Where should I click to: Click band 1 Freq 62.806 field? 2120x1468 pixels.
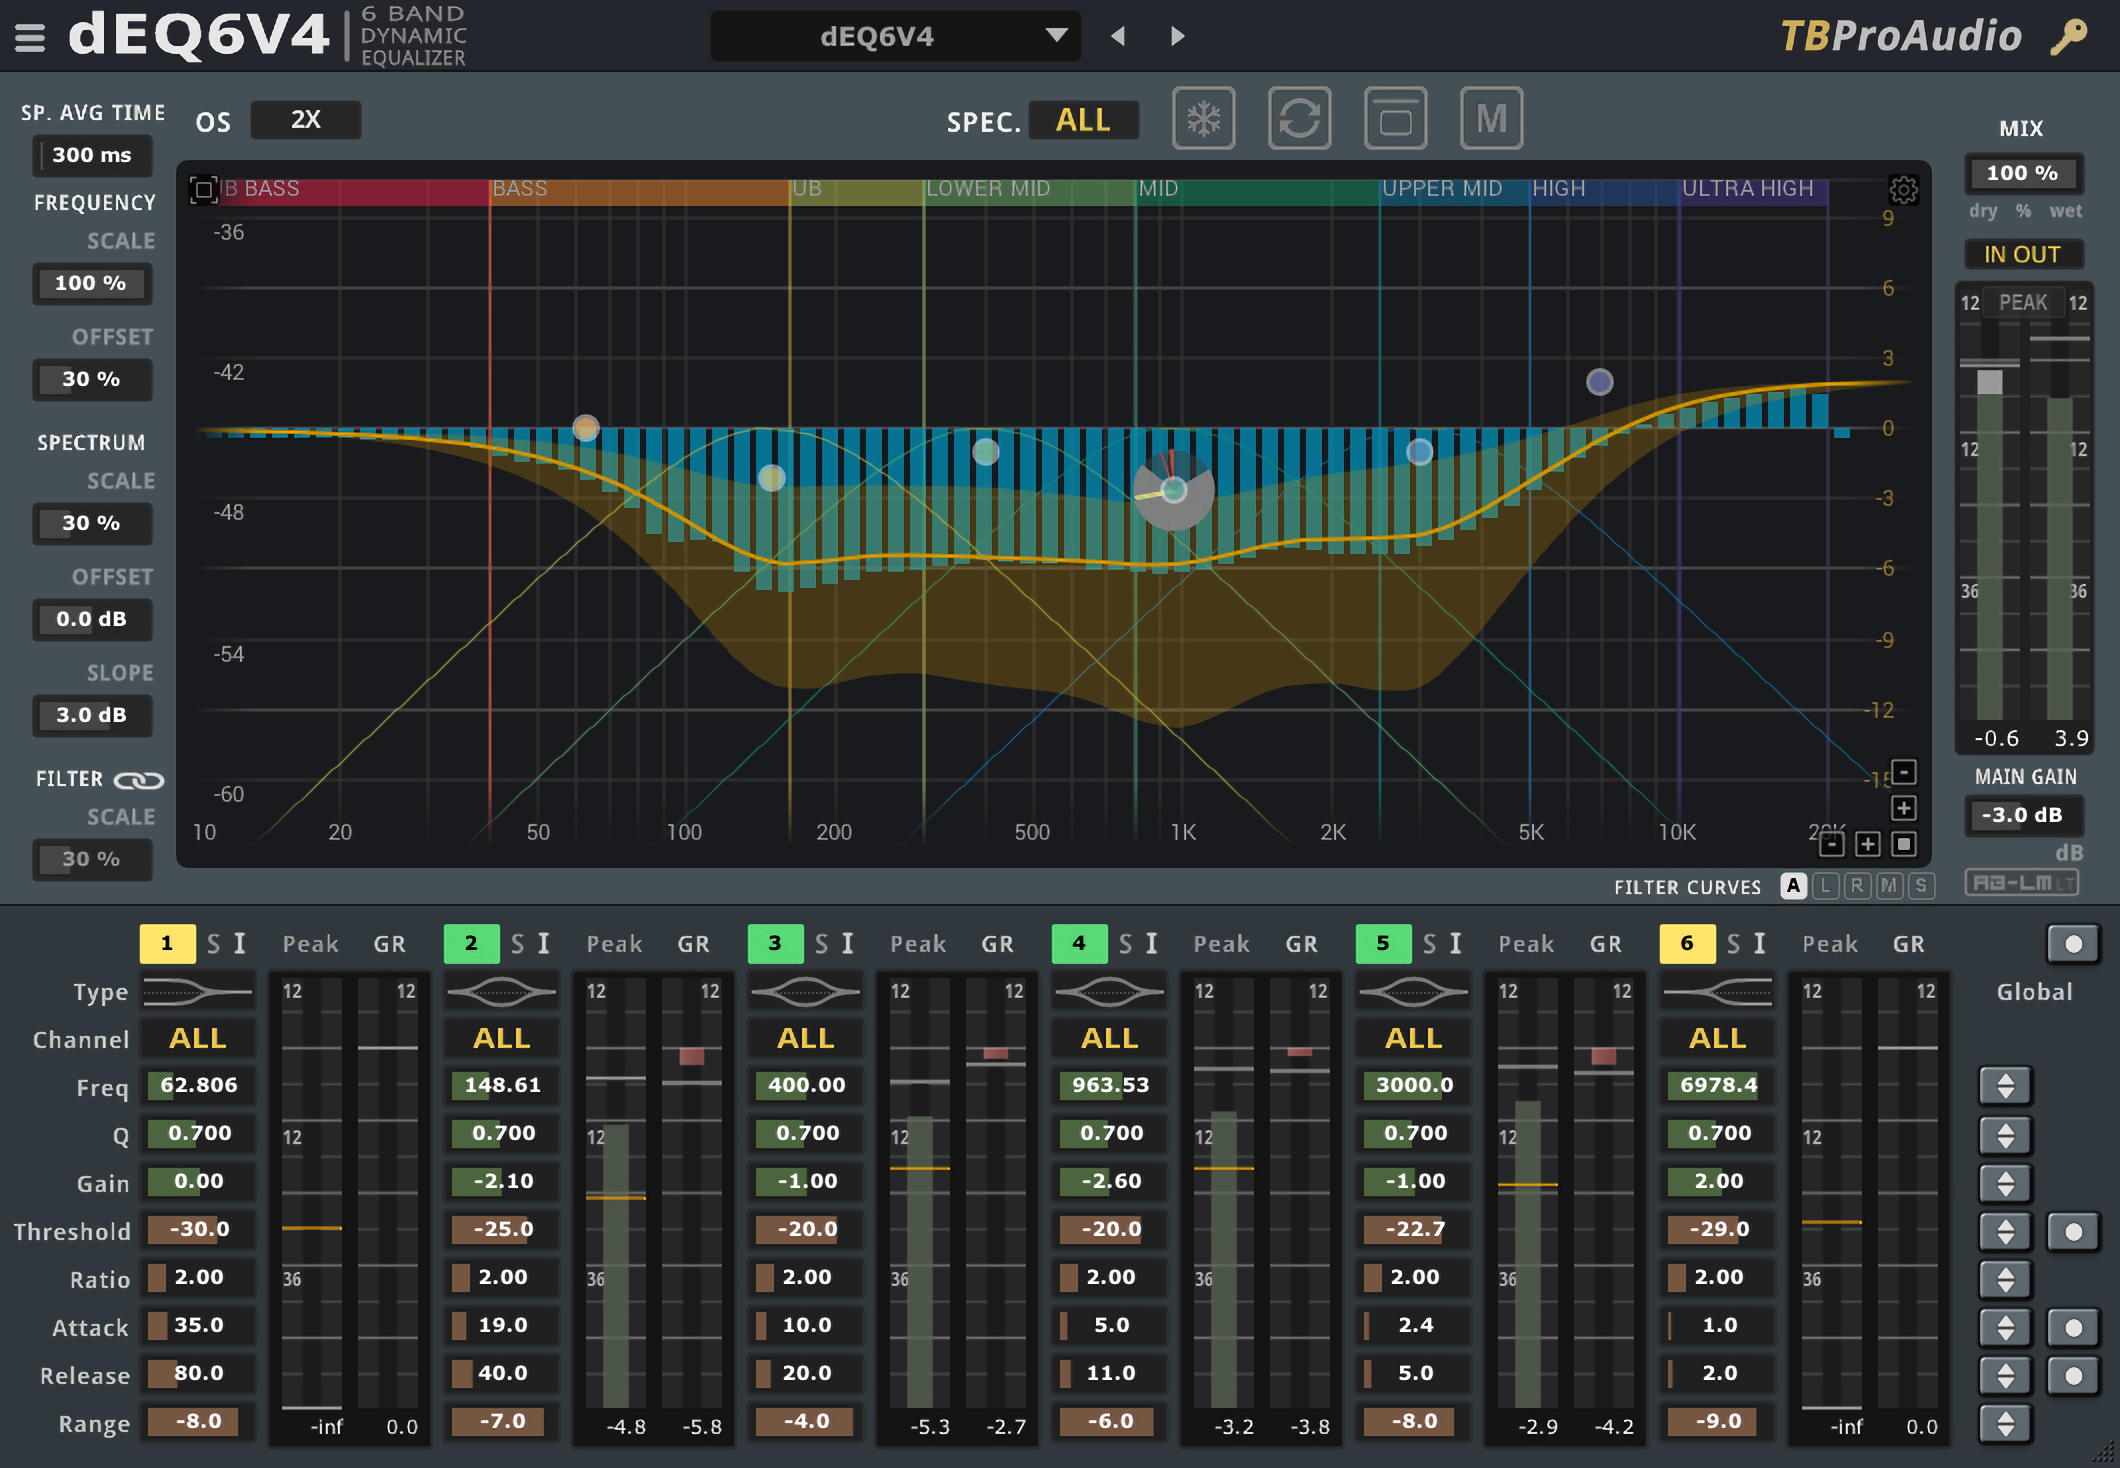tap(197, 1085)
